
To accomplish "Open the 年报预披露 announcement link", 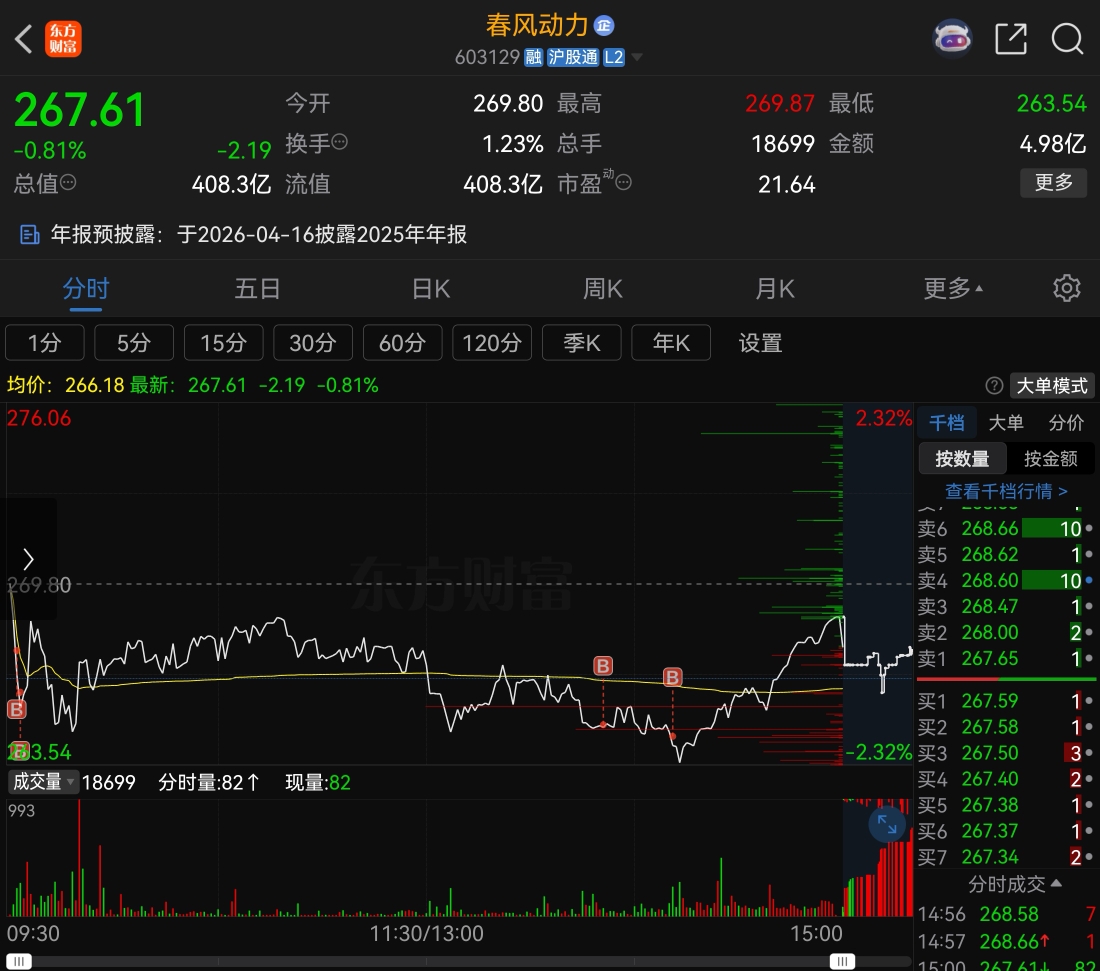I will point(258,234).
